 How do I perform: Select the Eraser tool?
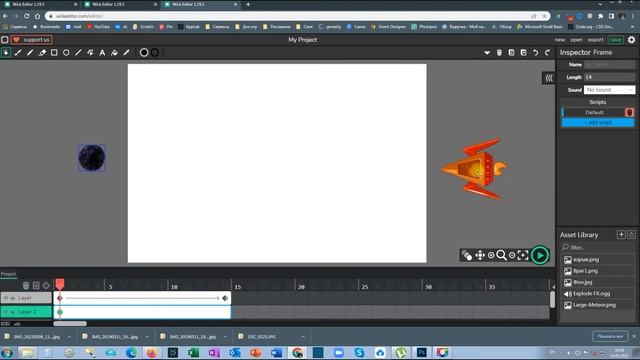point(42,53)
